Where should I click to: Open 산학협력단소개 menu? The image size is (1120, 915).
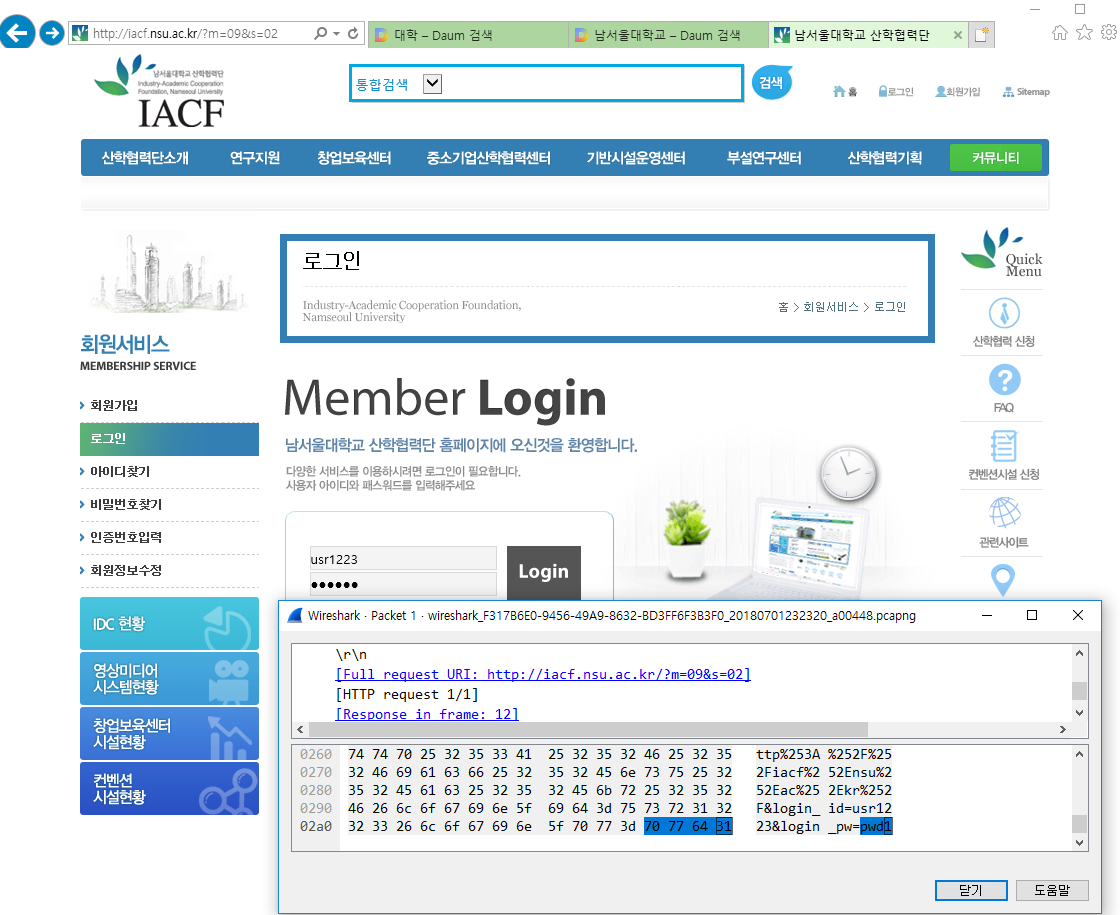point(145,158)
